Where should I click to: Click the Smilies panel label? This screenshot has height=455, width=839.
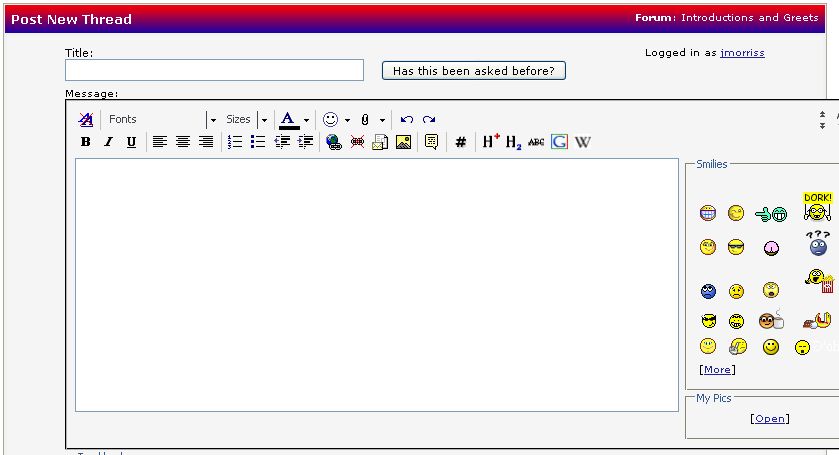click(x=712, y=164)
